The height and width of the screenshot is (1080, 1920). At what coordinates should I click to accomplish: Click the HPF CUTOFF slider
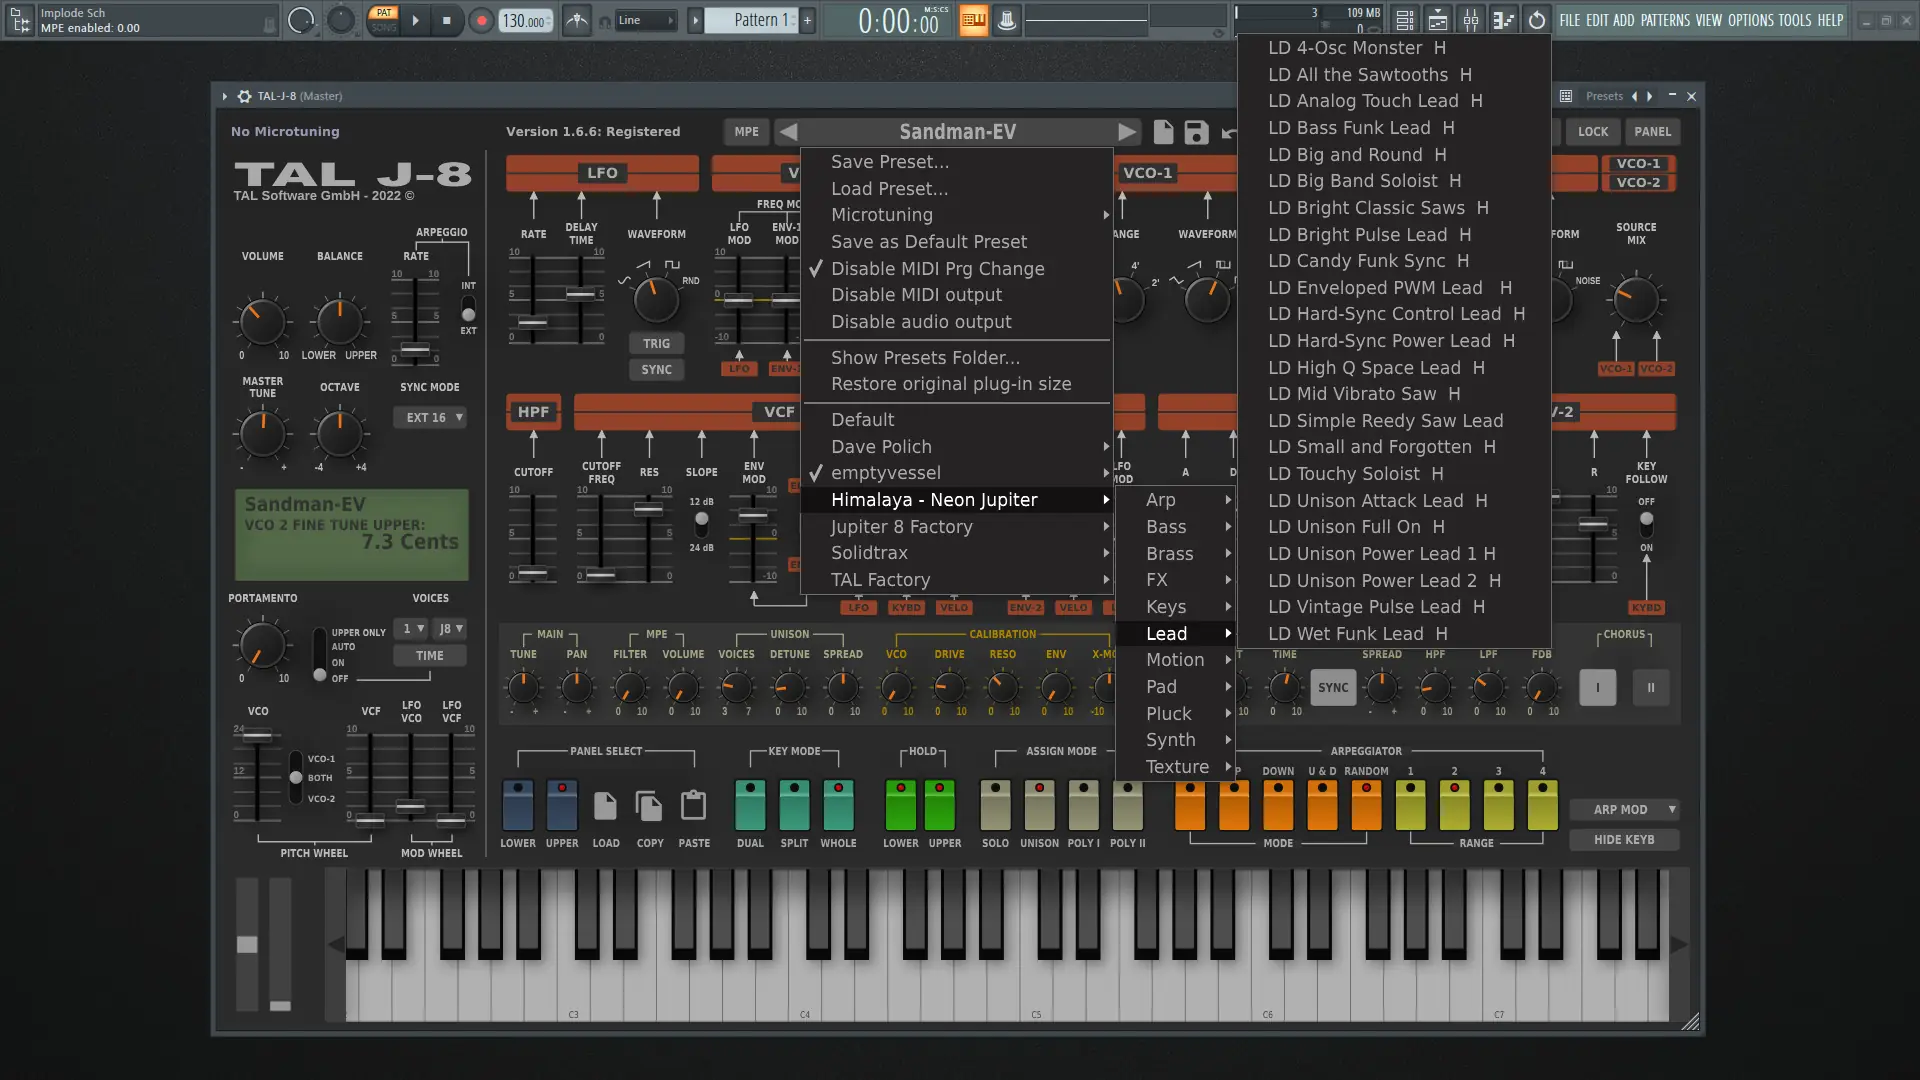[x=533, y=572]
